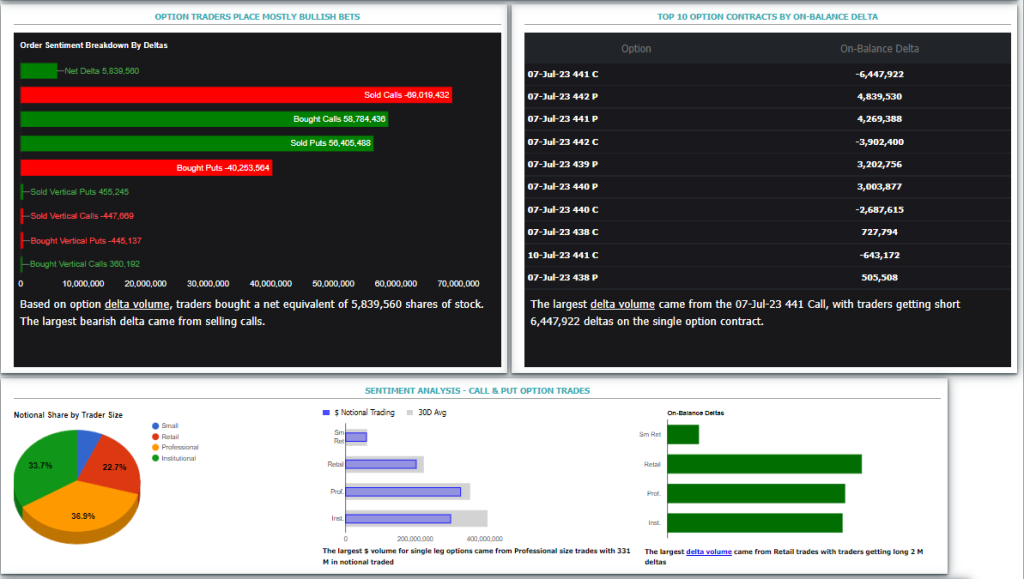1024x579 pixels.
Task: Click the Bought Puts -40,253,564 red bar
Action: point(146,168)
